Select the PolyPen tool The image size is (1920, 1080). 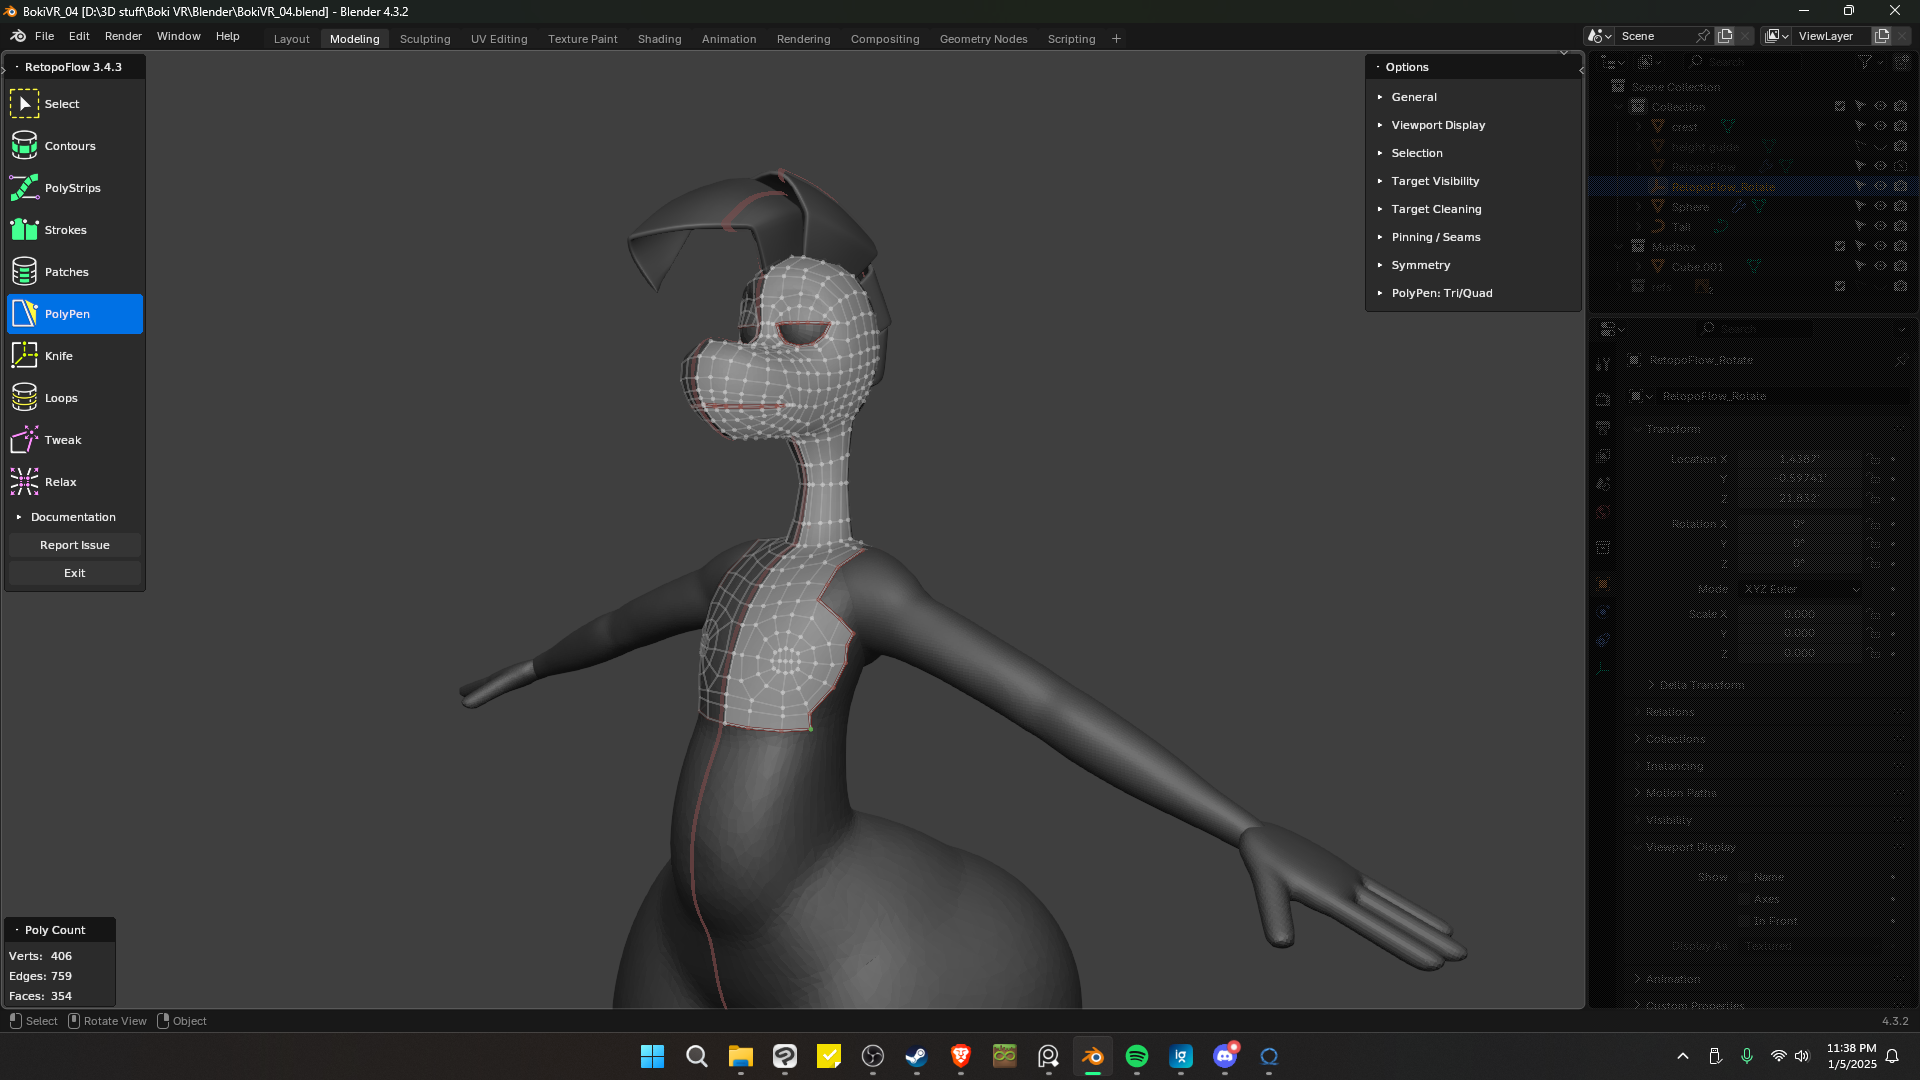click(75, 314)
